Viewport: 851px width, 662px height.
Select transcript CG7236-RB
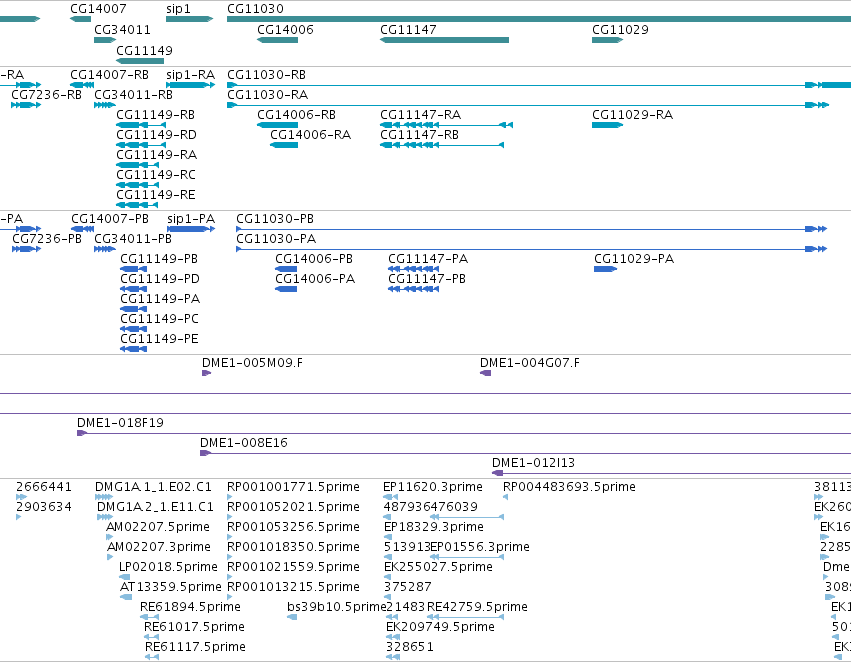coord(26,105)
